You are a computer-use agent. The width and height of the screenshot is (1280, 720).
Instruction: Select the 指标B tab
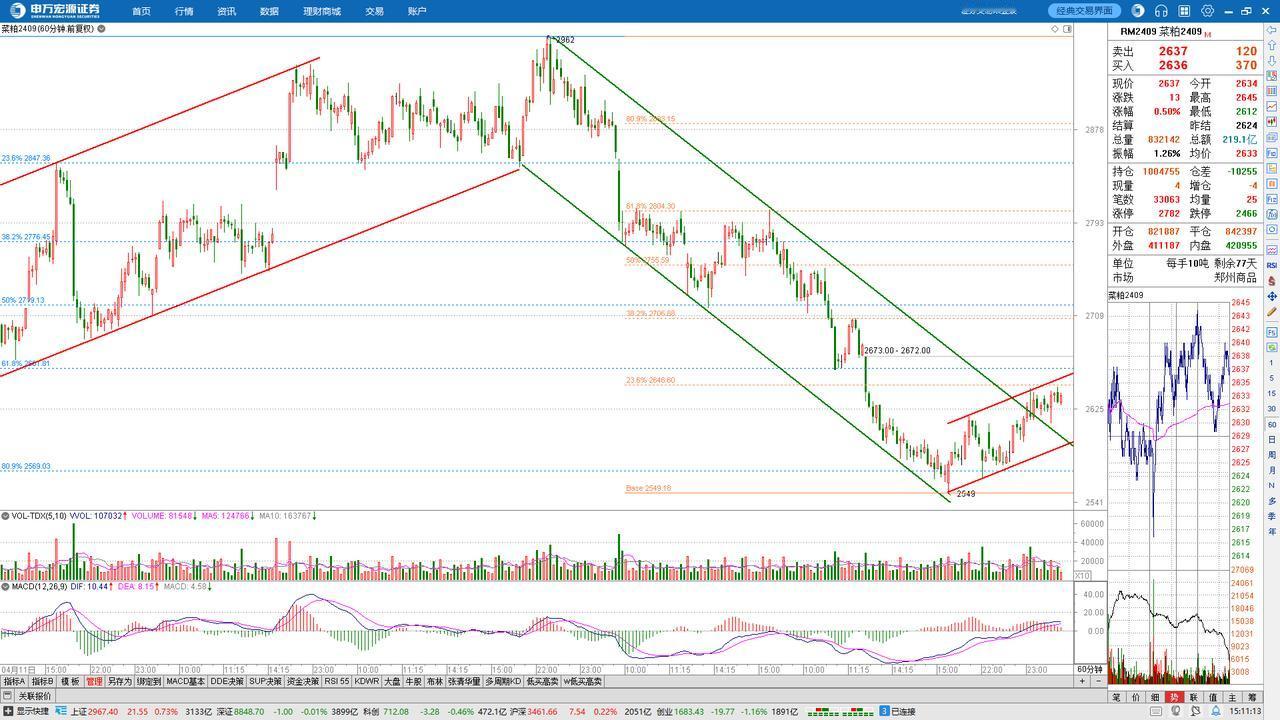(x=43, y=681)
